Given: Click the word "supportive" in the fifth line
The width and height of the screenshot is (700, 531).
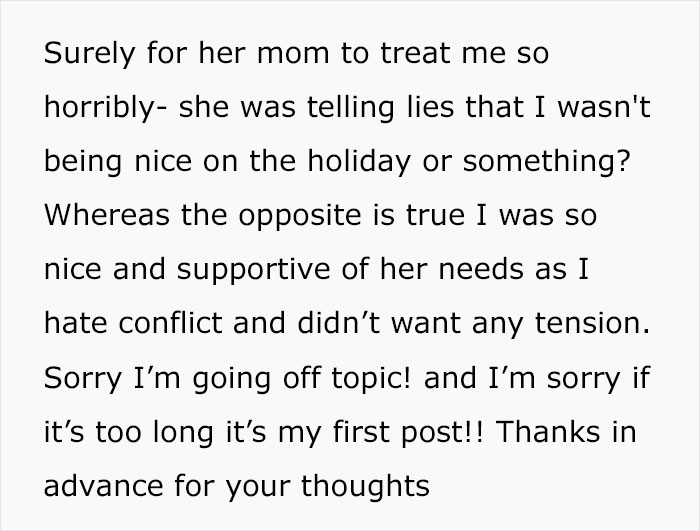Looking at the screenshot, I should [x=254, y=271].
